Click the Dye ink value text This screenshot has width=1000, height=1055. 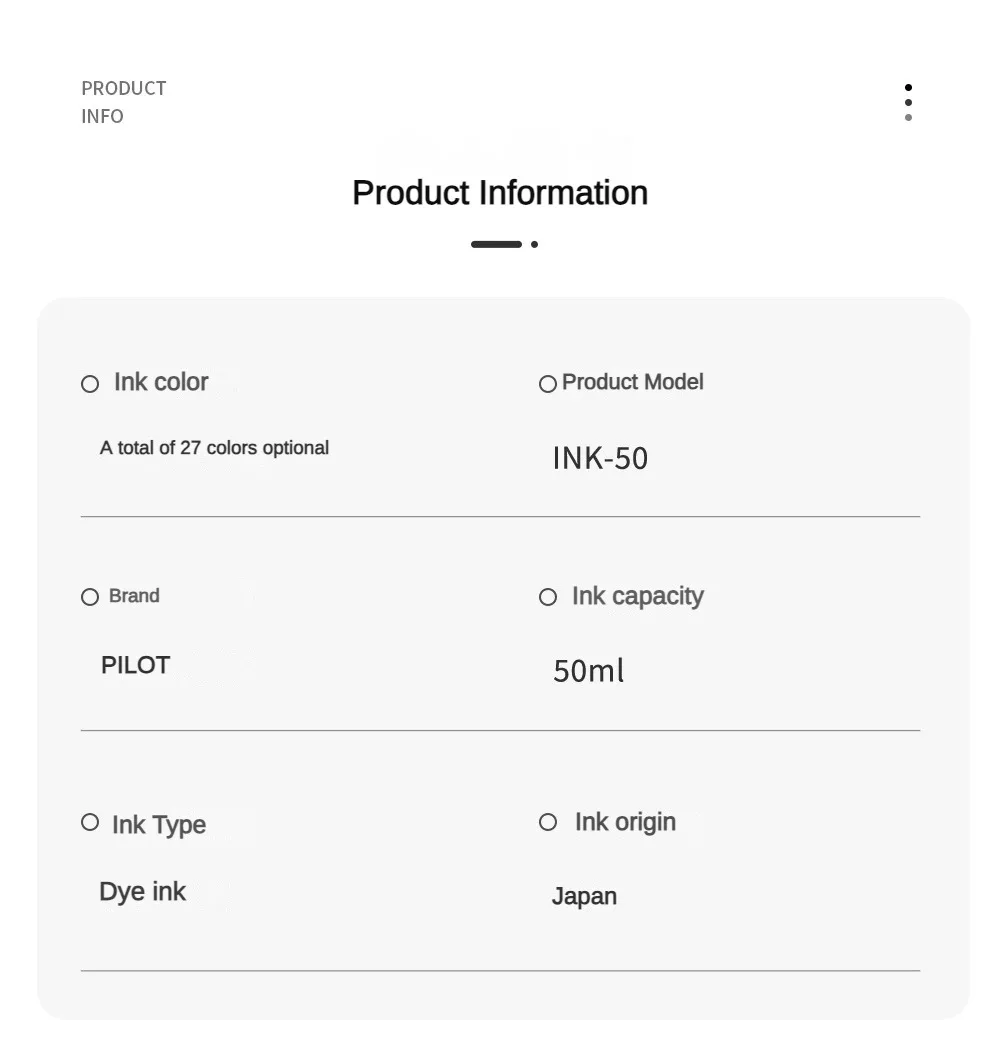pos(142,891)
